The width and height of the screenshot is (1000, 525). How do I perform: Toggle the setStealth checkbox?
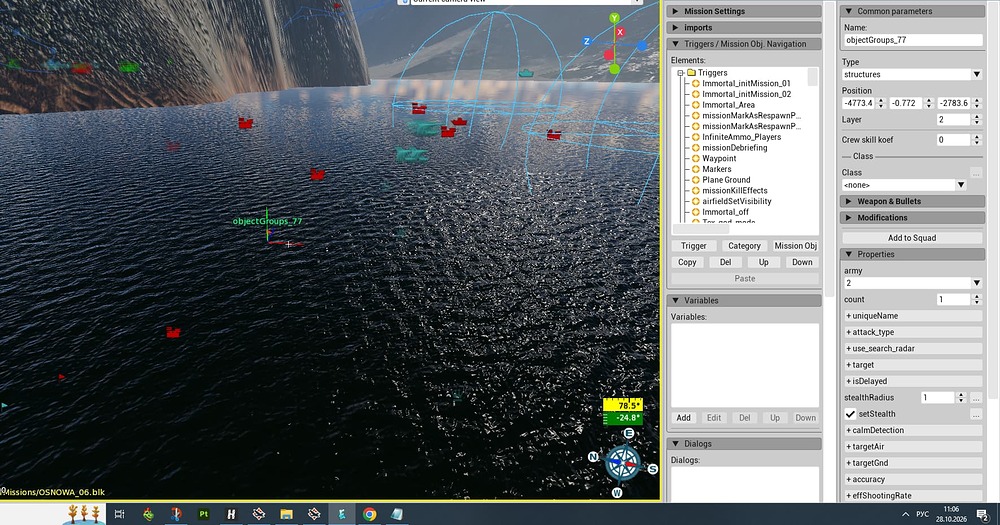[850, 414]
